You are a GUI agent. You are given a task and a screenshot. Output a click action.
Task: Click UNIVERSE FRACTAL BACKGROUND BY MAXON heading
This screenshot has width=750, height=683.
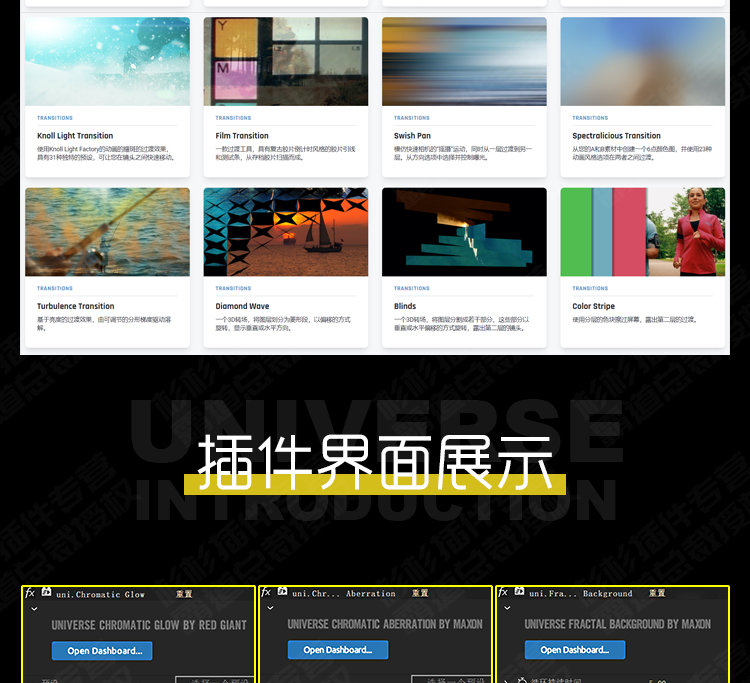point(618,624)
